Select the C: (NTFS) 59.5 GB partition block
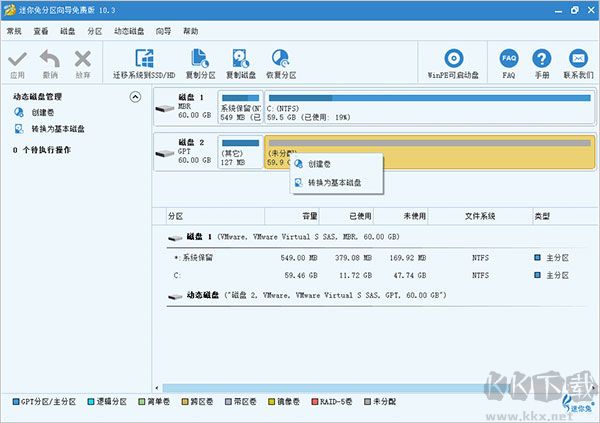This screenshot has width=600, height=423. pyautogui.click(x=429, y=107)
